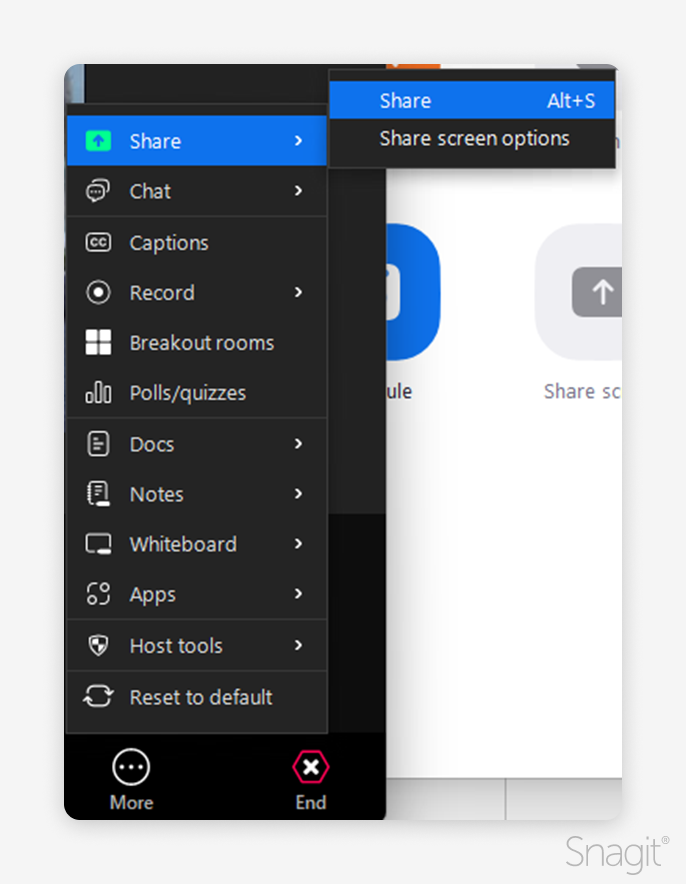Image resolution: width=686 pixels, height=884 pixels.
Task: Click the Apps icon
Action: (98, 594)
